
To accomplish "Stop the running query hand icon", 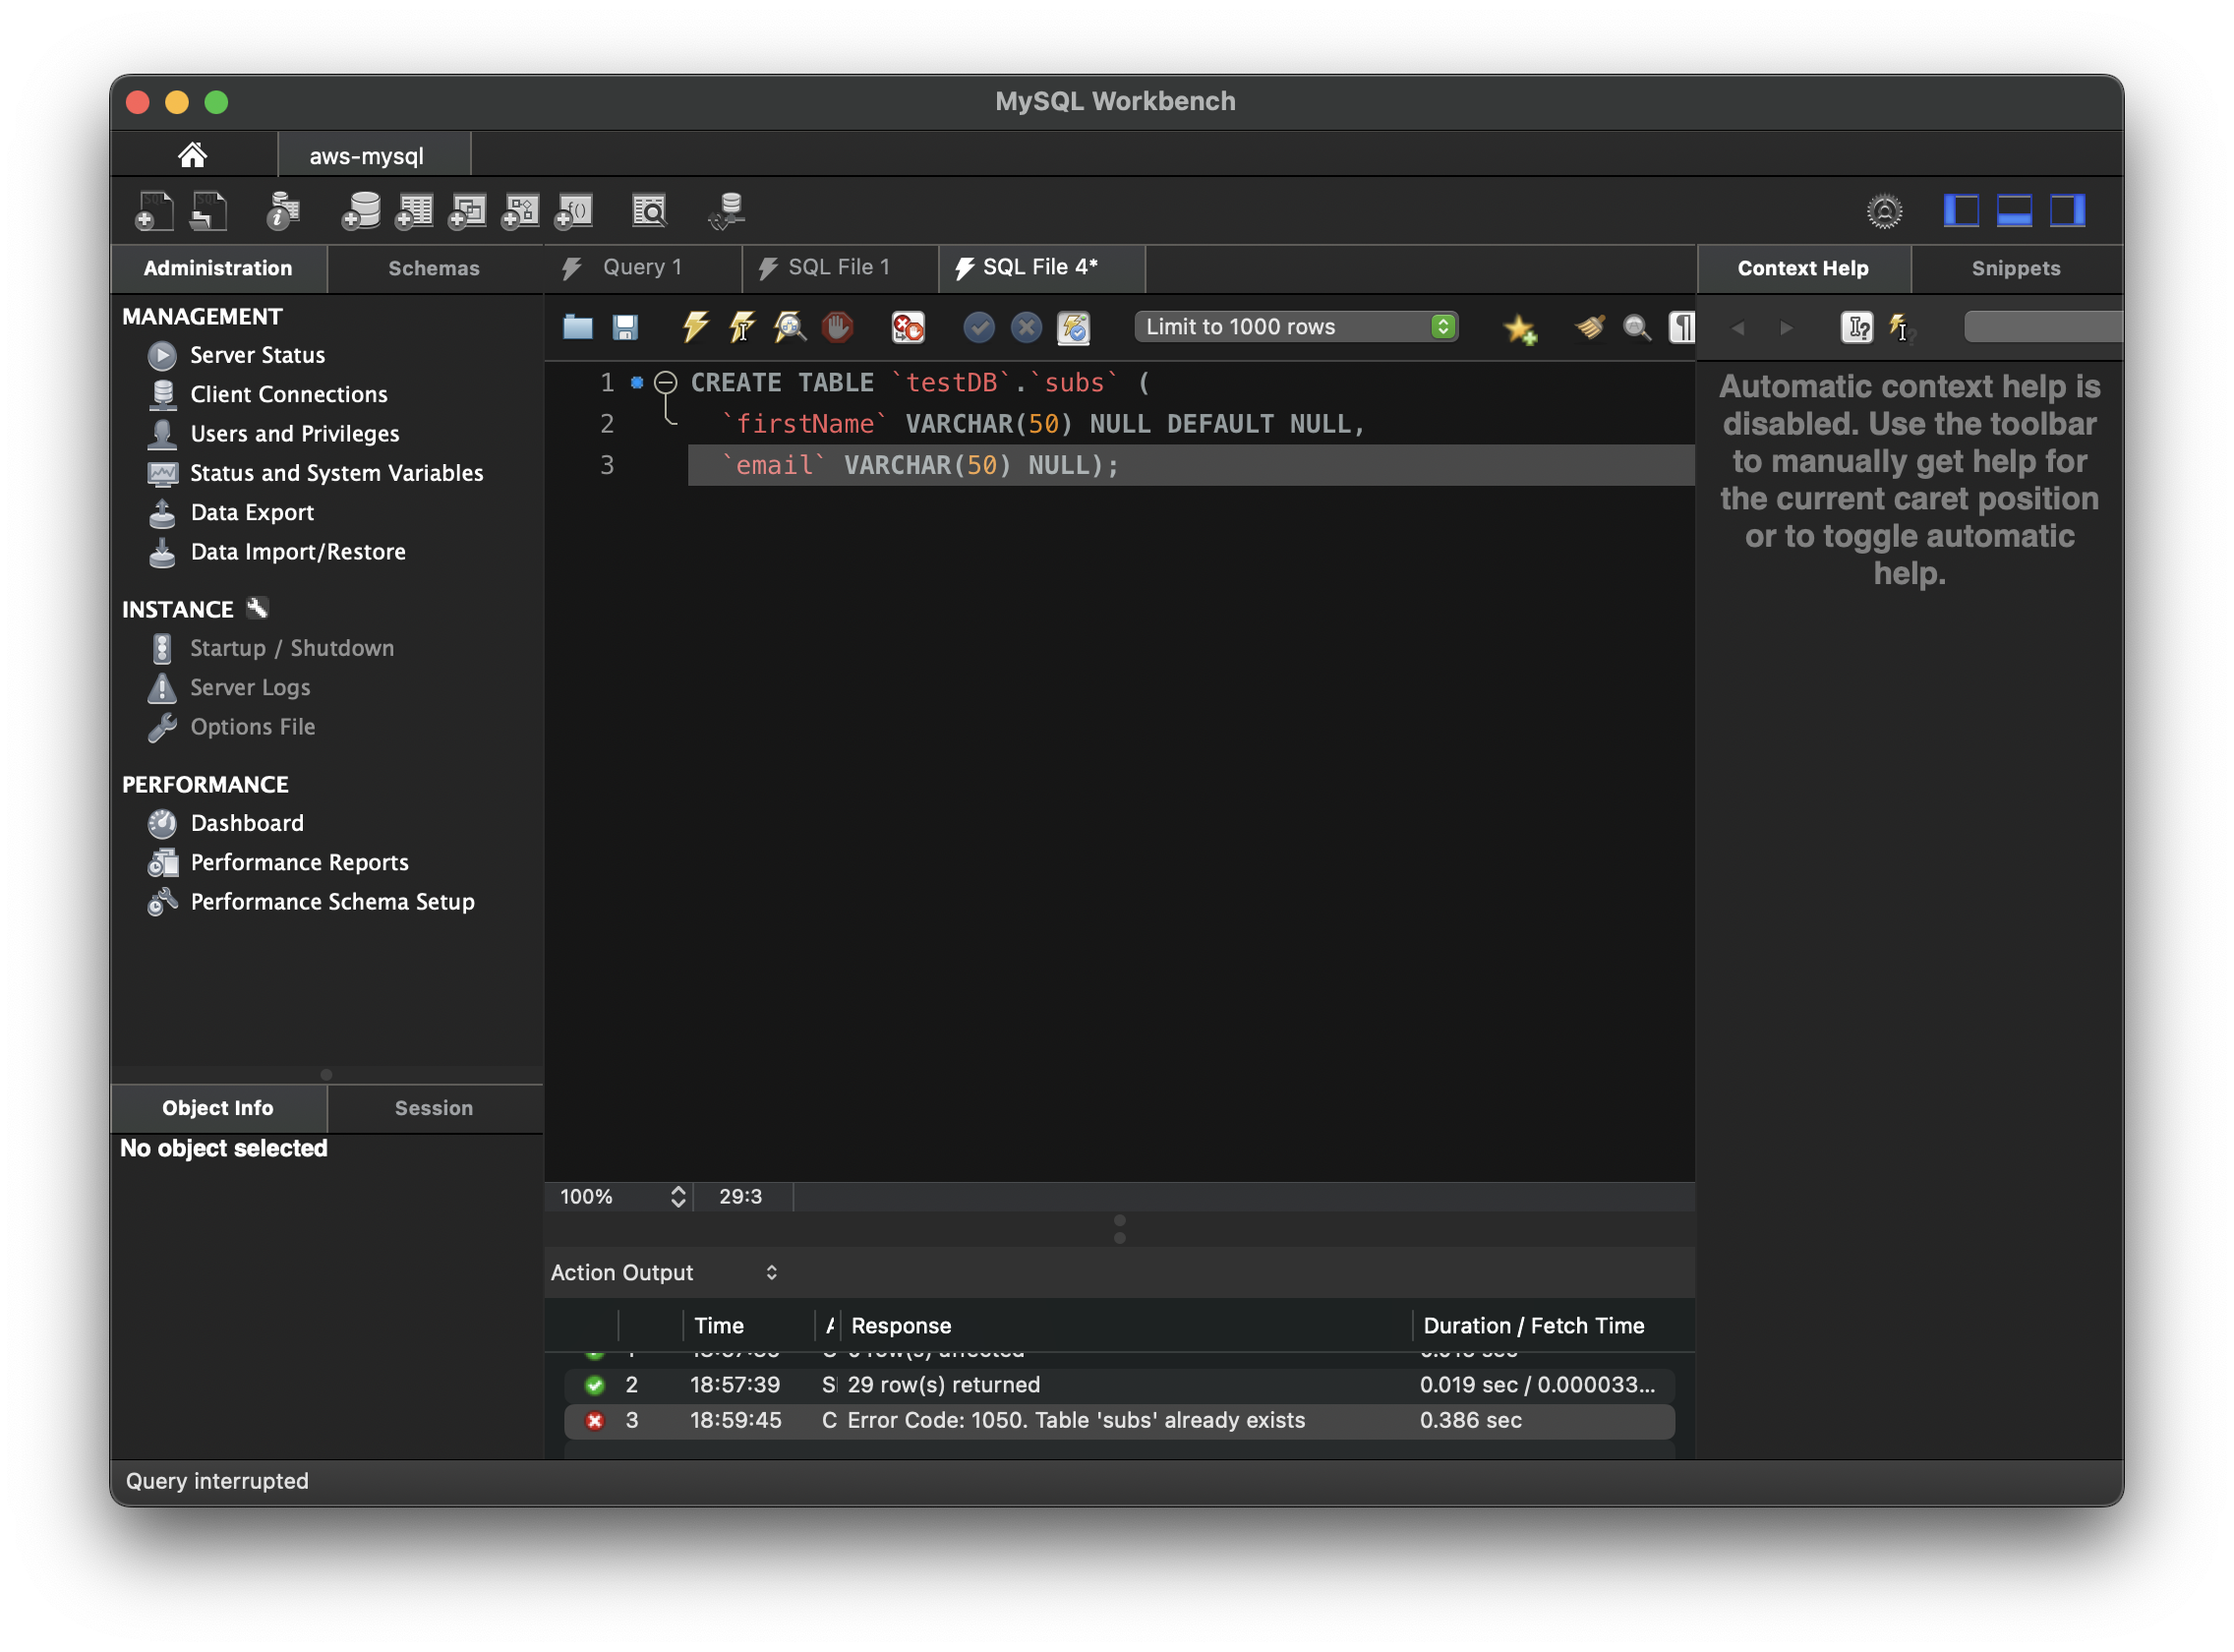I will point(838,327).
